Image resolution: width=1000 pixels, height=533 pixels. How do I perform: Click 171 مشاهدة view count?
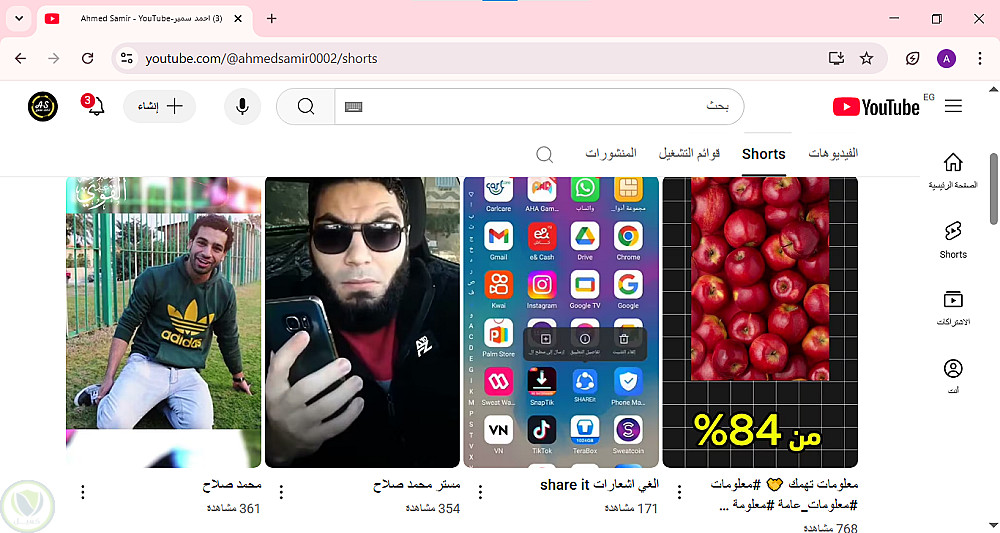[631, 508]
